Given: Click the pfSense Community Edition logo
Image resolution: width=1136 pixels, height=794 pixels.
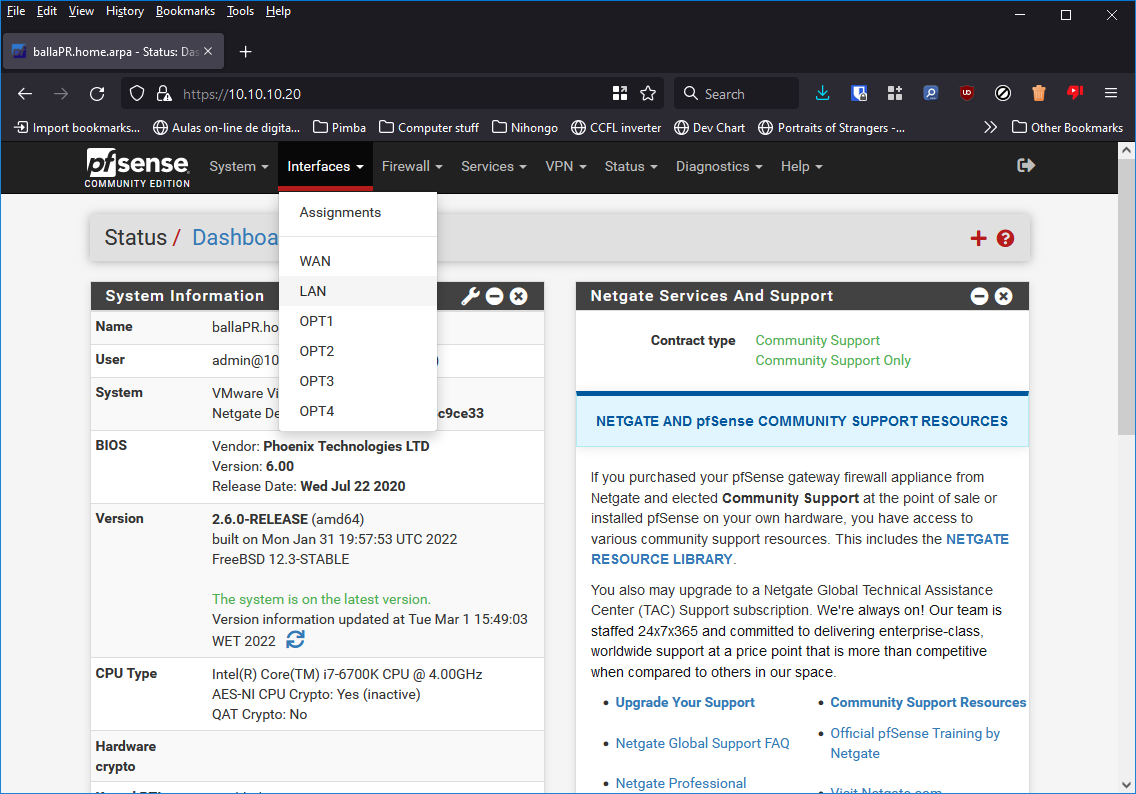Looking at the screenshot, I should coord(137,166).
